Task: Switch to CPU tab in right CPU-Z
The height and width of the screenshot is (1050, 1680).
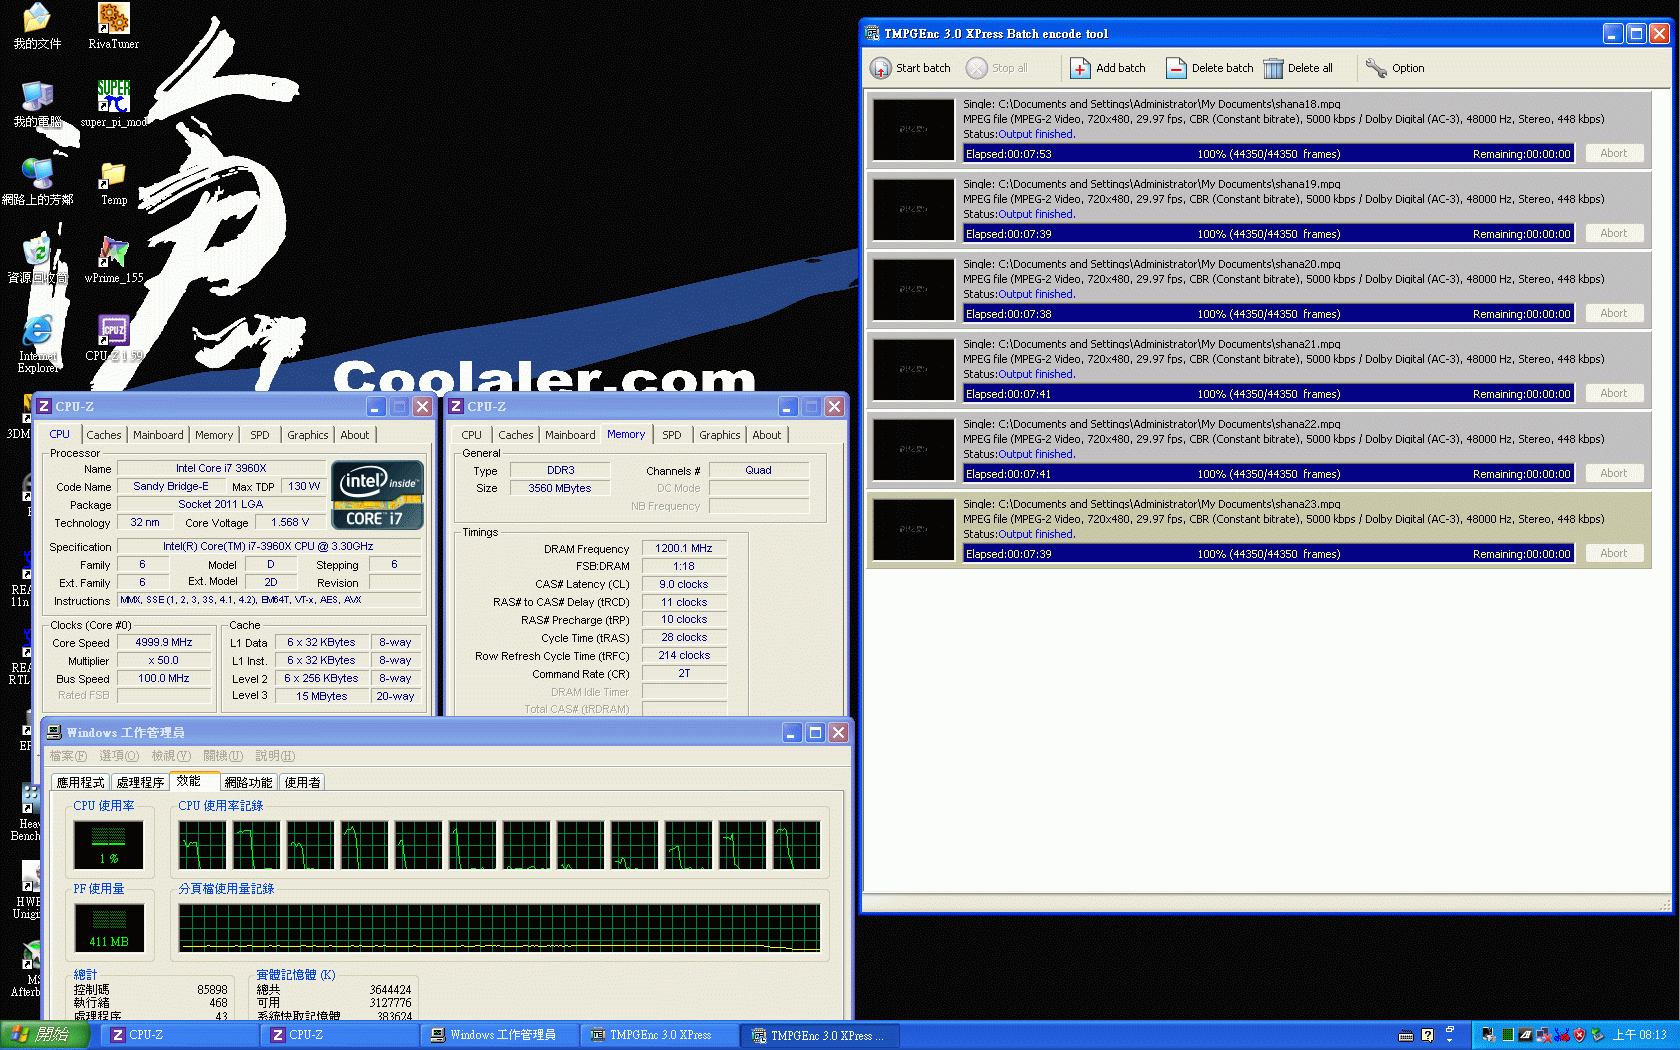Action: click(x=471, y=435)
